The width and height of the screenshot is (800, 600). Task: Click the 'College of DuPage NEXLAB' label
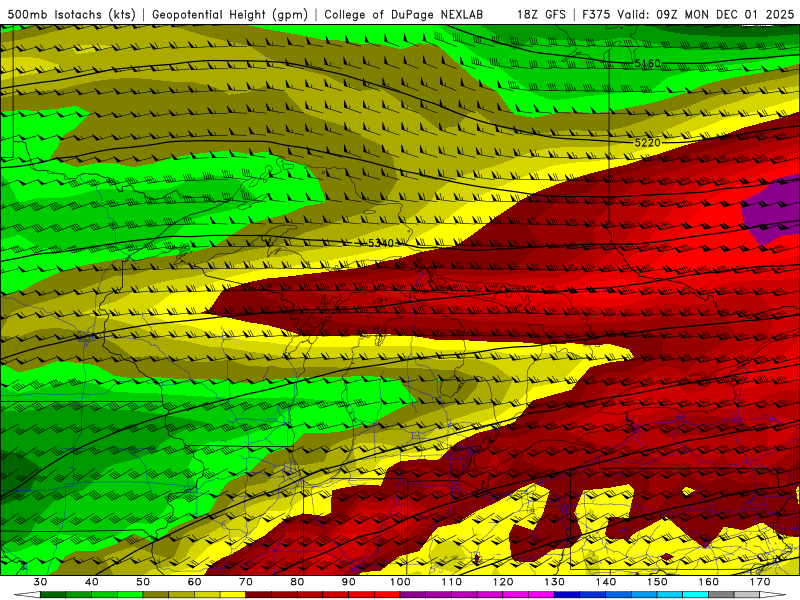403,14
